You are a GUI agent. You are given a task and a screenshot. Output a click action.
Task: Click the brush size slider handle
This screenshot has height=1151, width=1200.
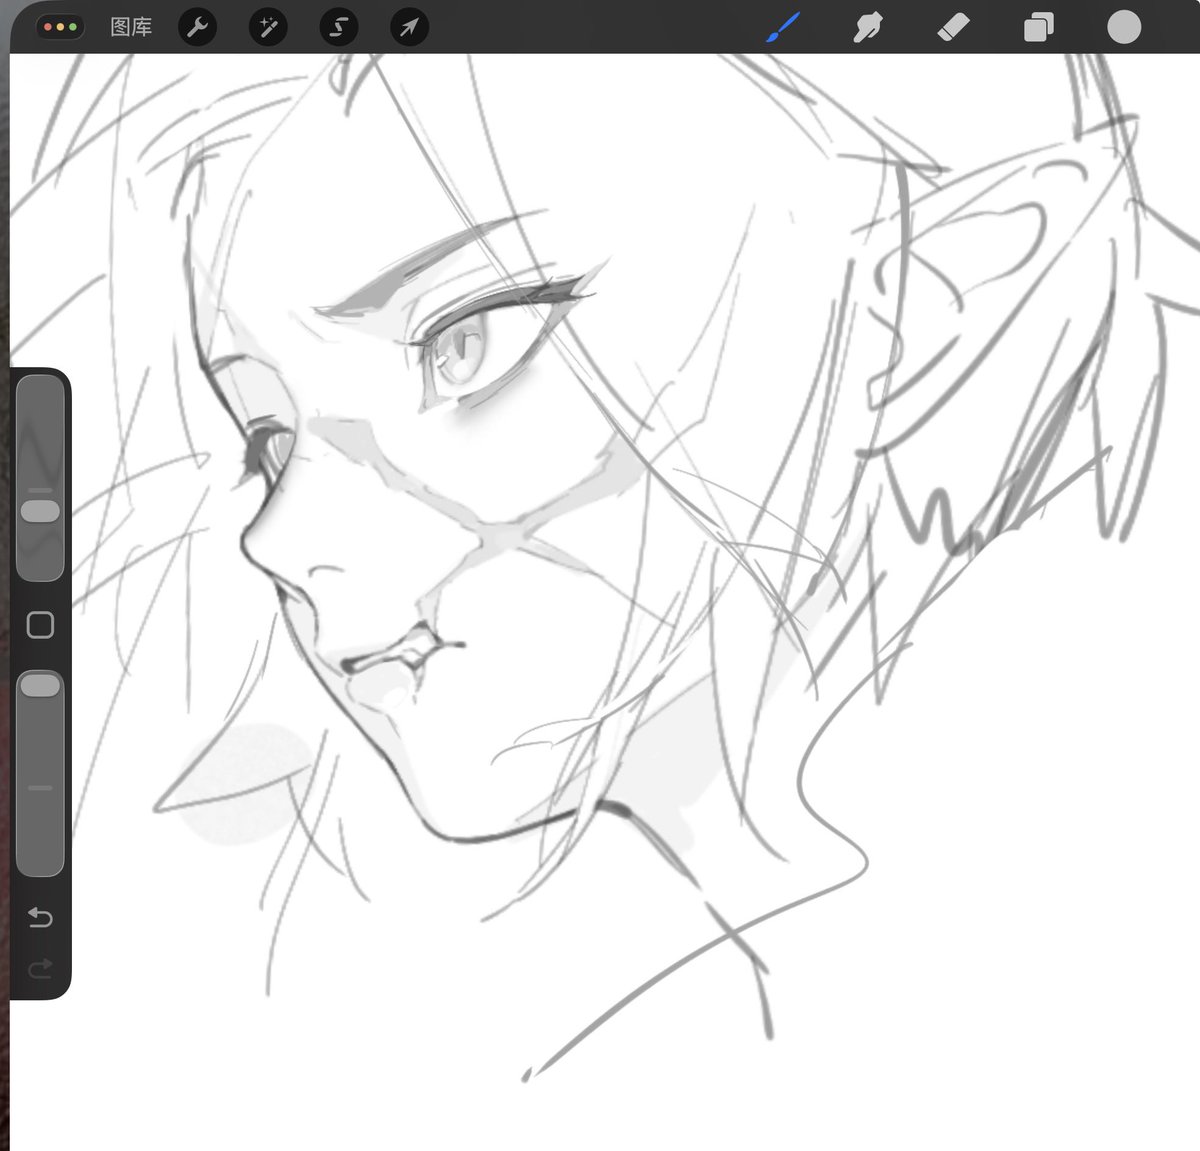coord(40,511)
